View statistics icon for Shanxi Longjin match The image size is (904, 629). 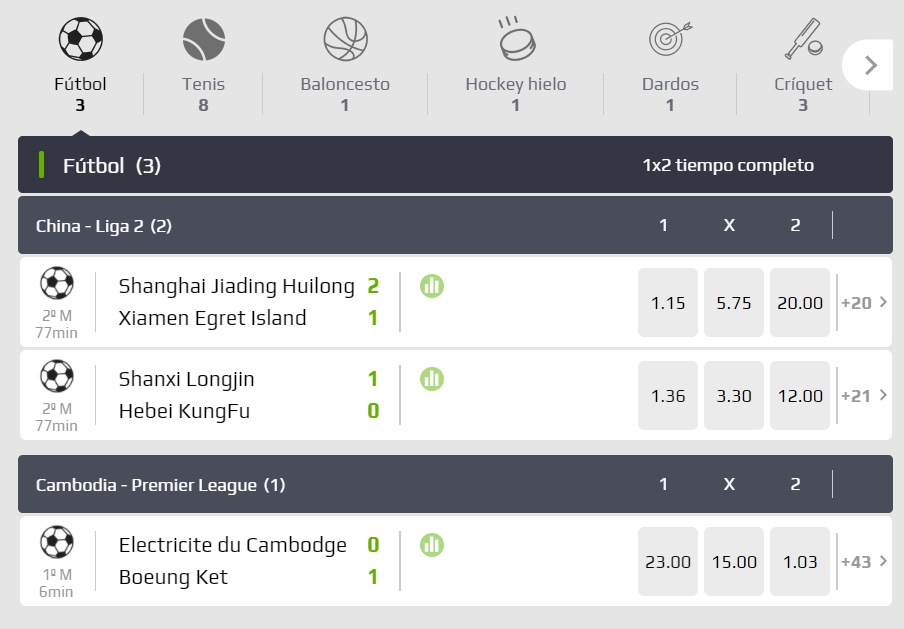tap(432, 379)
